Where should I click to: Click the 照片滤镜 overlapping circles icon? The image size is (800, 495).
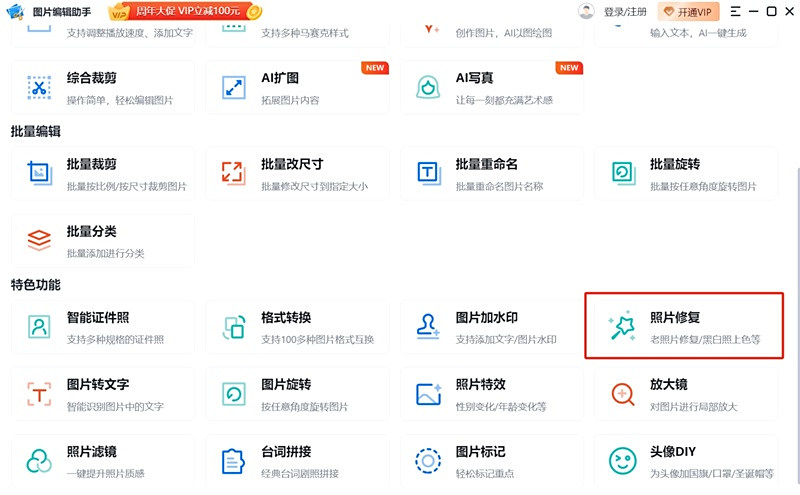(39, 461)
